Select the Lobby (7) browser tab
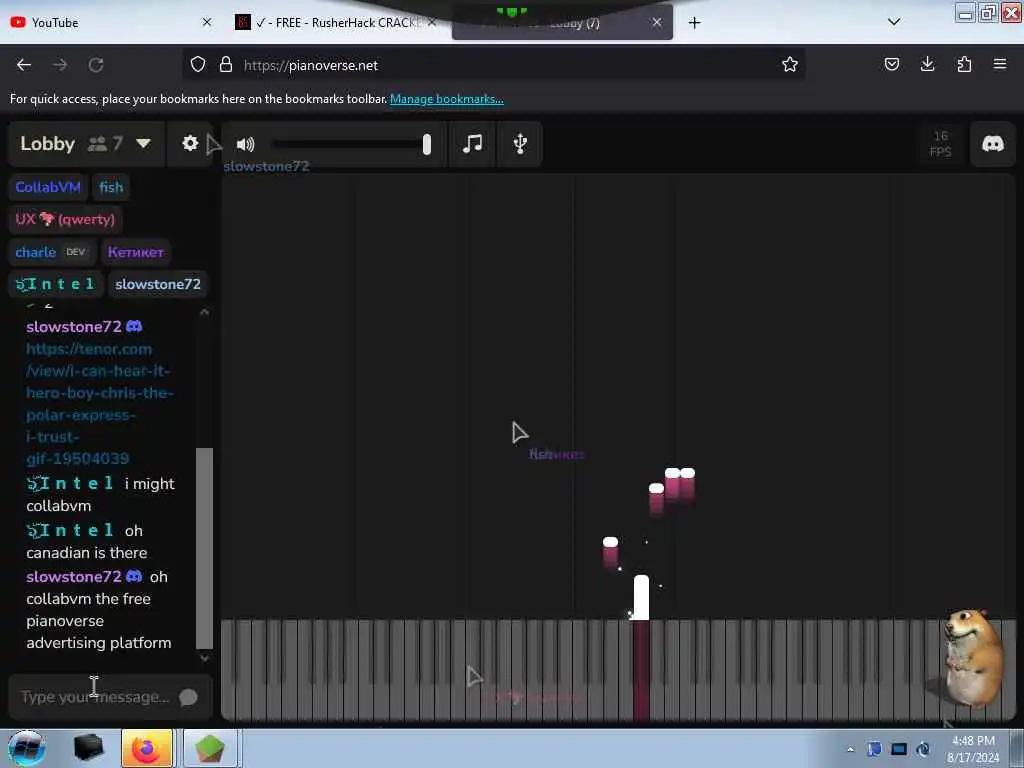This screenshot has height=768, width=1024. (562, 22)
